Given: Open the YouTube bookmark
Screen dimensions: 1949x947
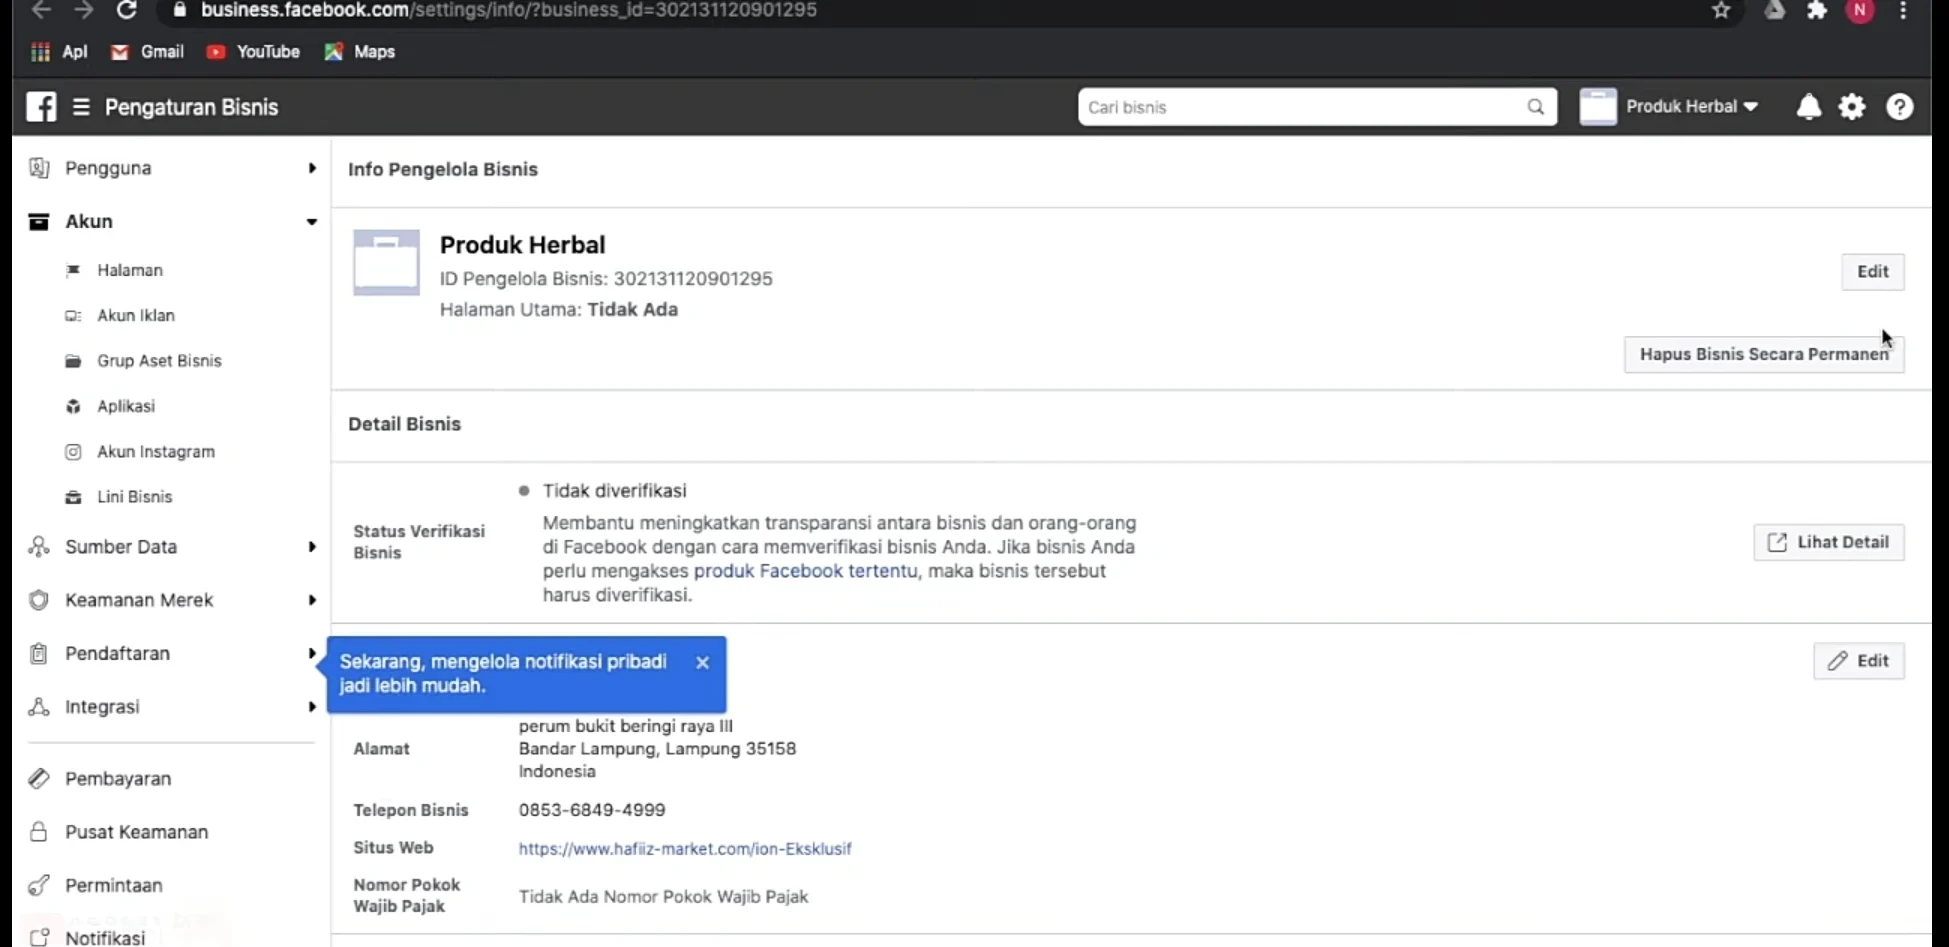Looking at the screenshot, I should 253,52.
